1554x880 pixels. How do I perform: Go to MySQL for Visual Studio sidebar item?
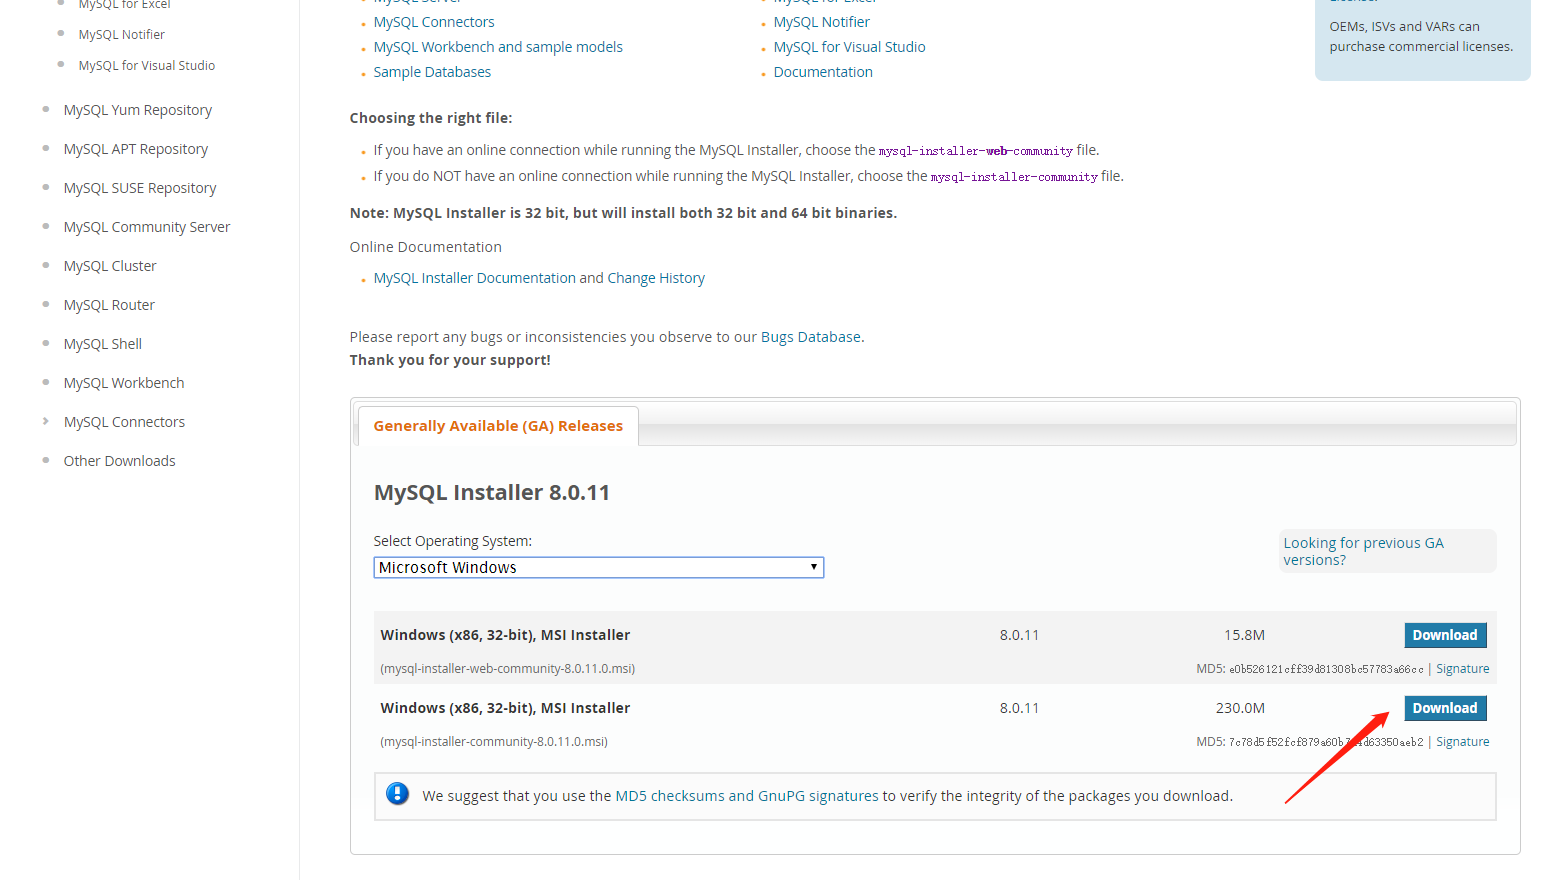pos(147,65)
